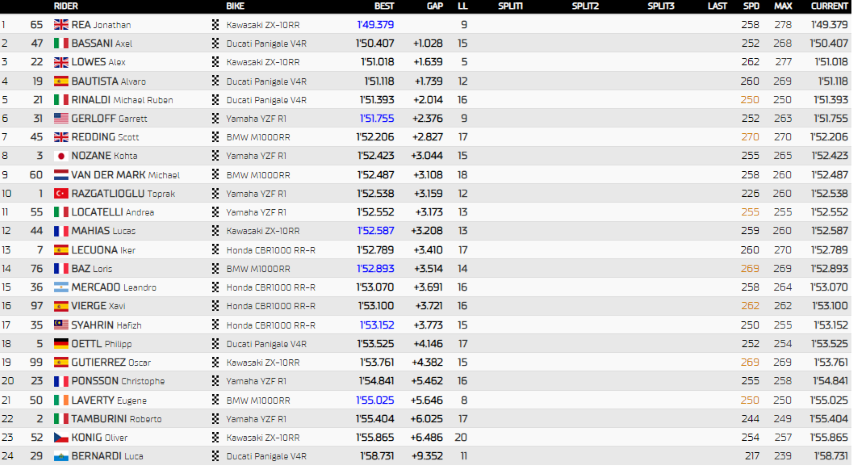Click the GAP column header
The width and height of the screenshot is (854, 466).
click(435, 6)
